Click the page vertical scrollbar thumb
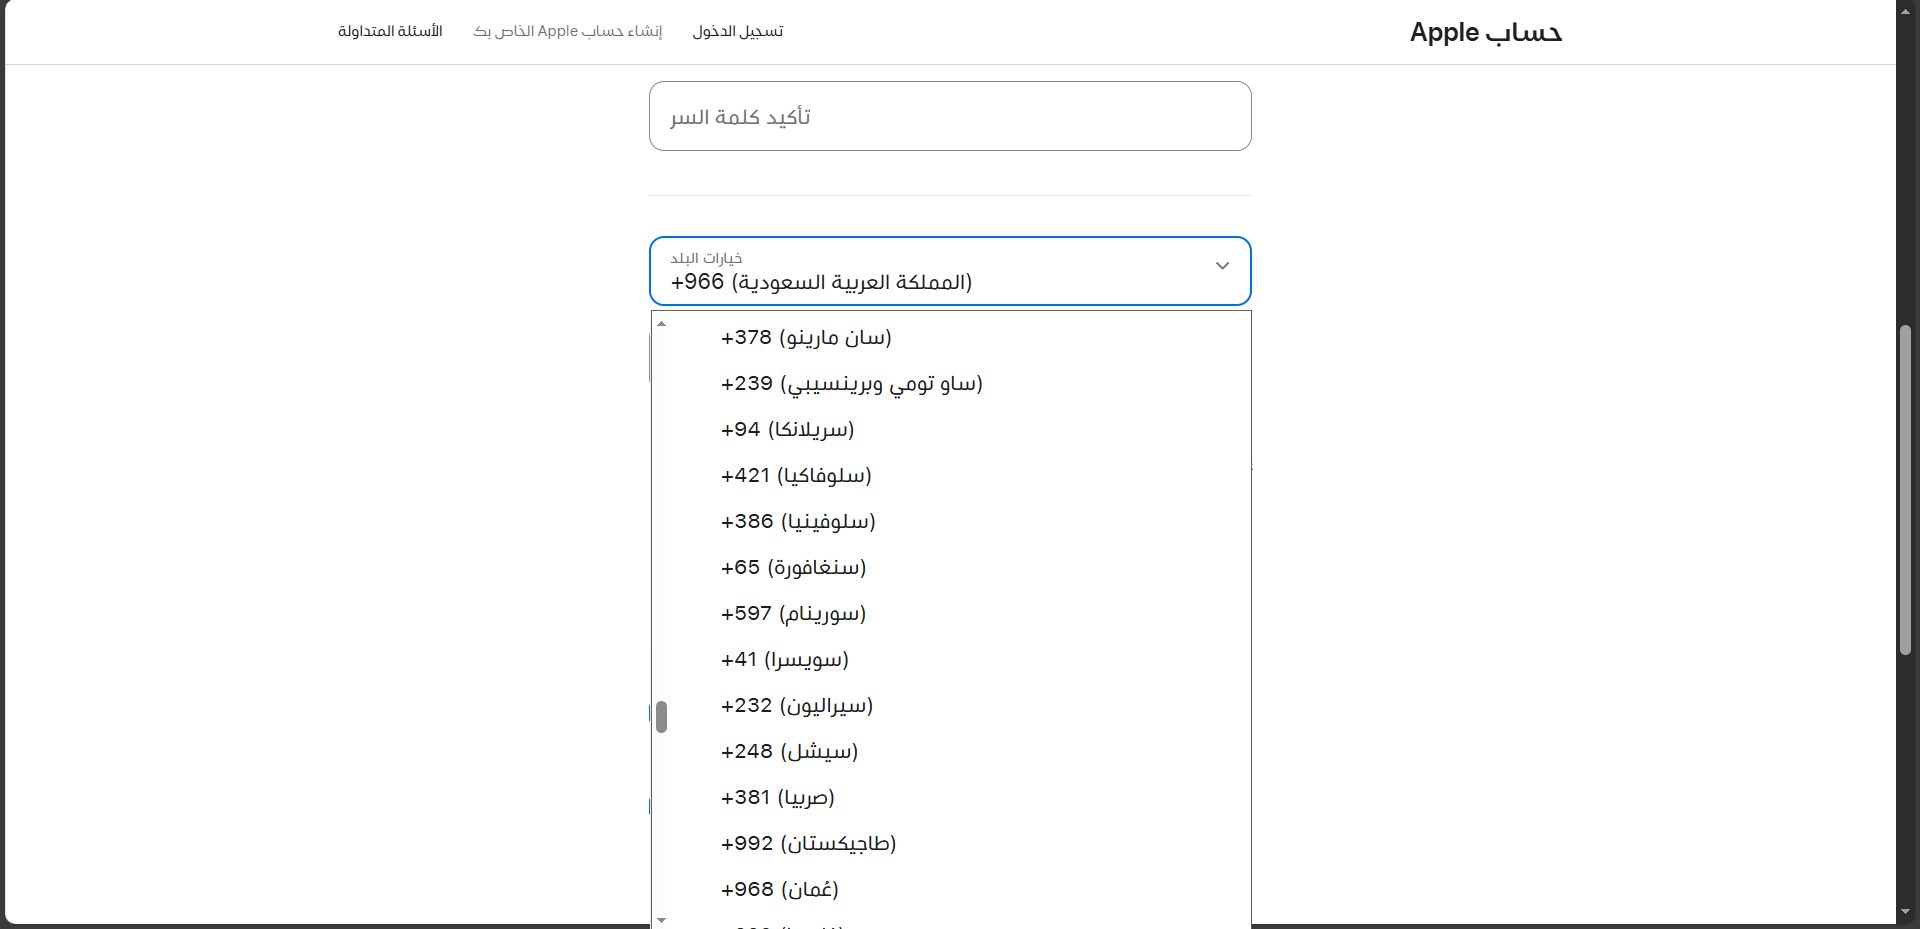 [1905, 490]
